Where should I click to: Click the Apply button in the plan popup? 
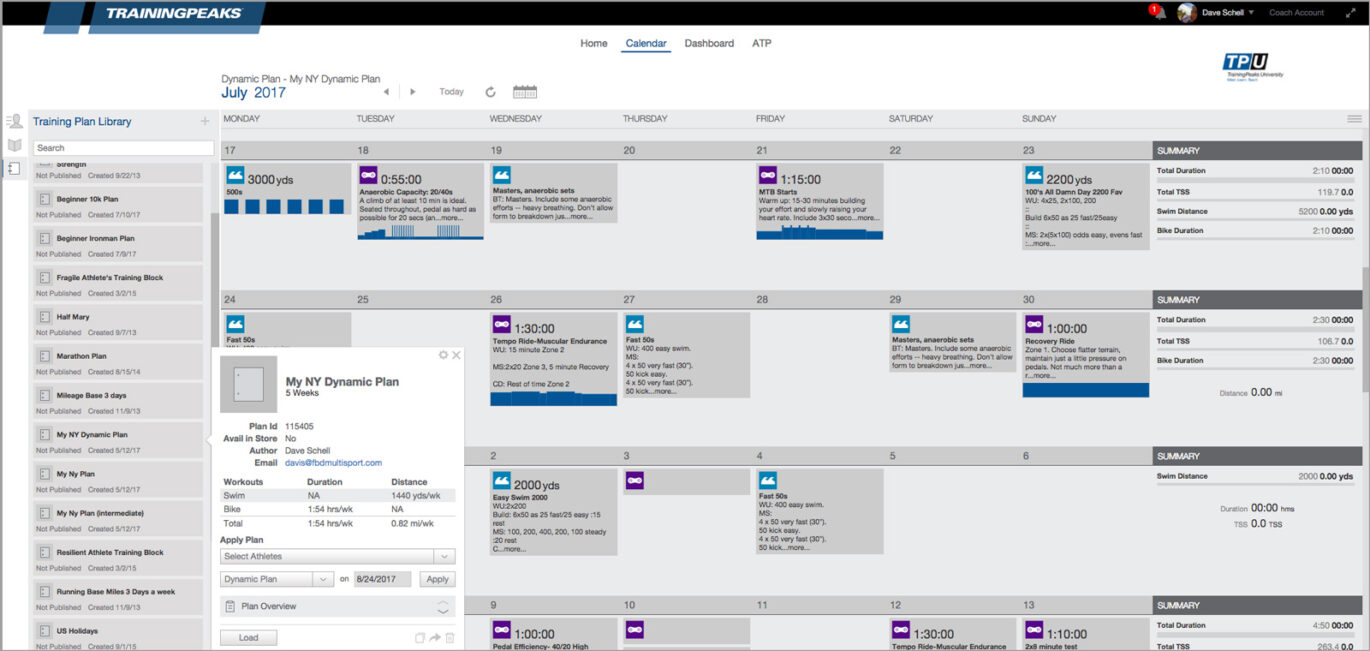[436, 578]
